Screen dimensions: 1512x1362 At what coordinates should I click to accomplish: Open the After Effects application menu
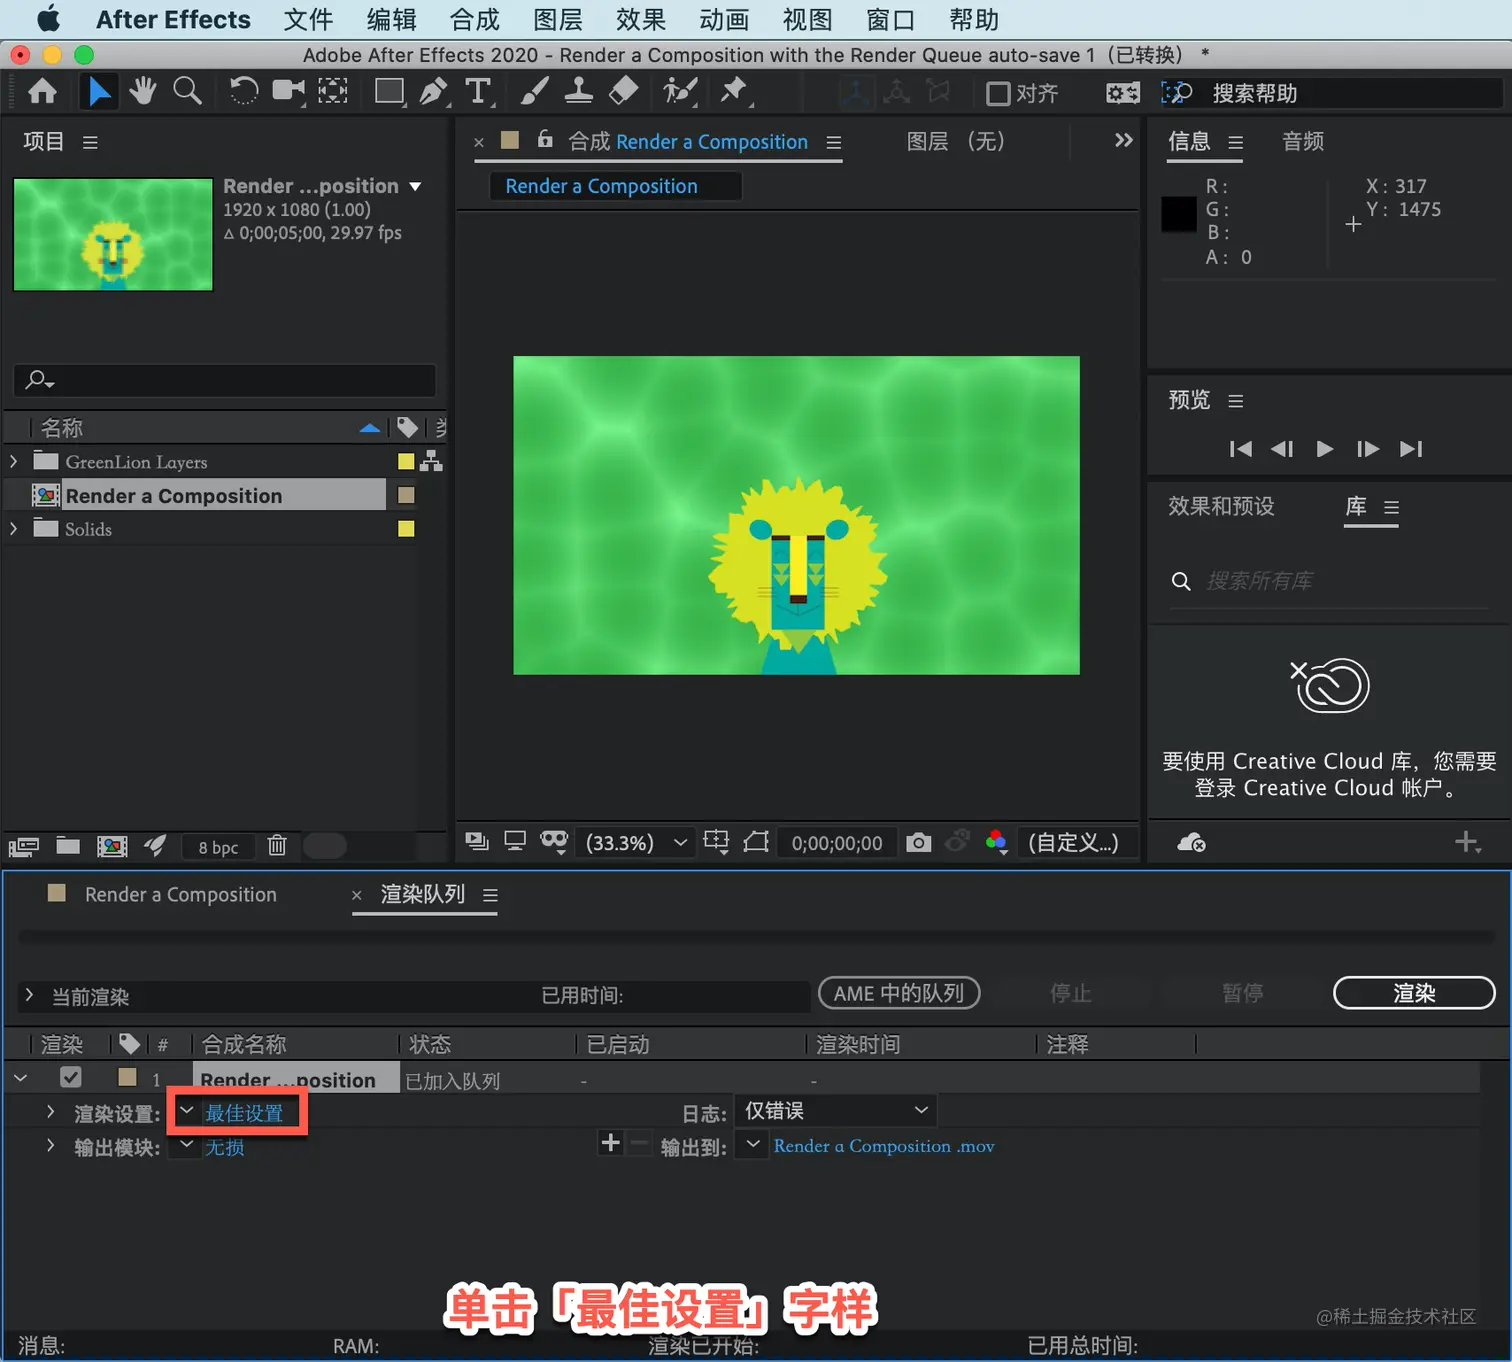coord(173,19)
